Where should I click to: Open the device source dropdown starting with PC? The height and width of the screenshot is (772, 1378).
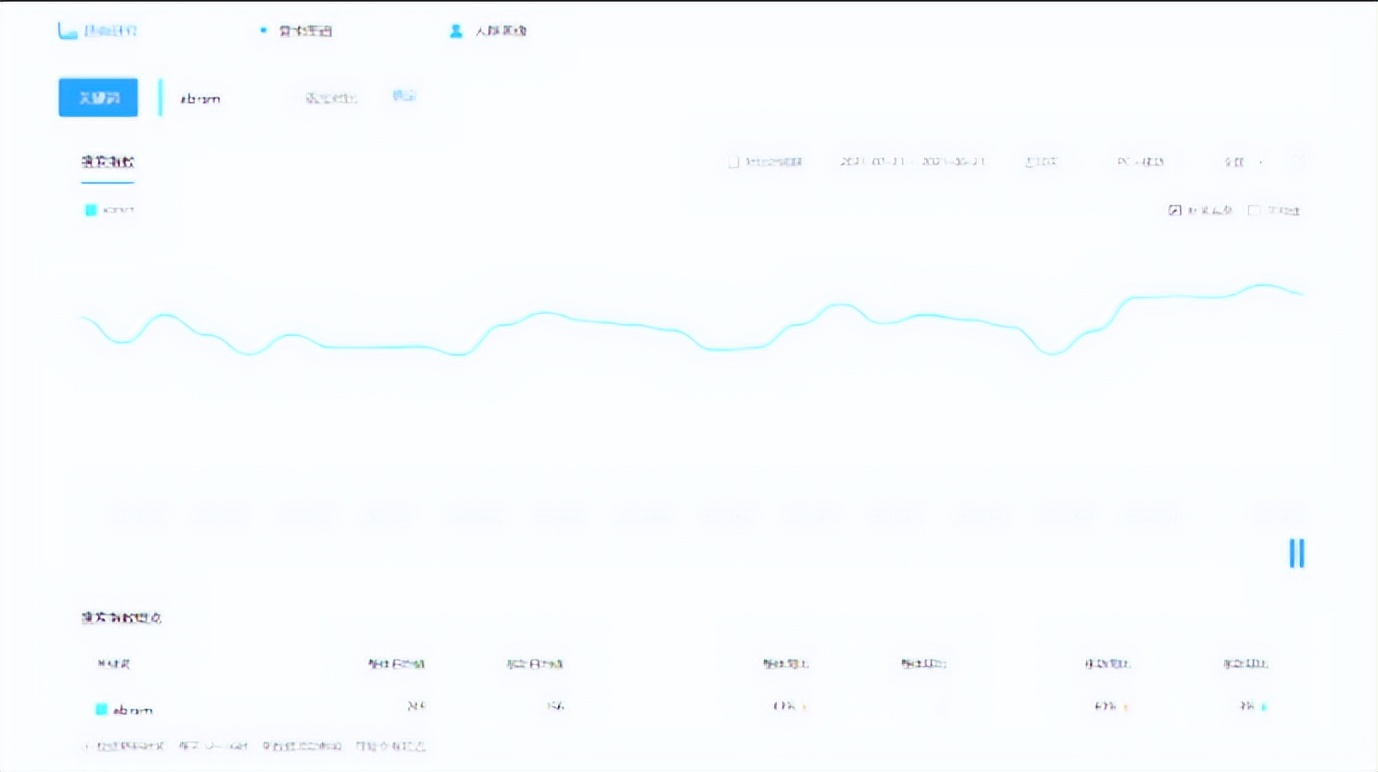pyautogui.click(x=1140, y=162)
